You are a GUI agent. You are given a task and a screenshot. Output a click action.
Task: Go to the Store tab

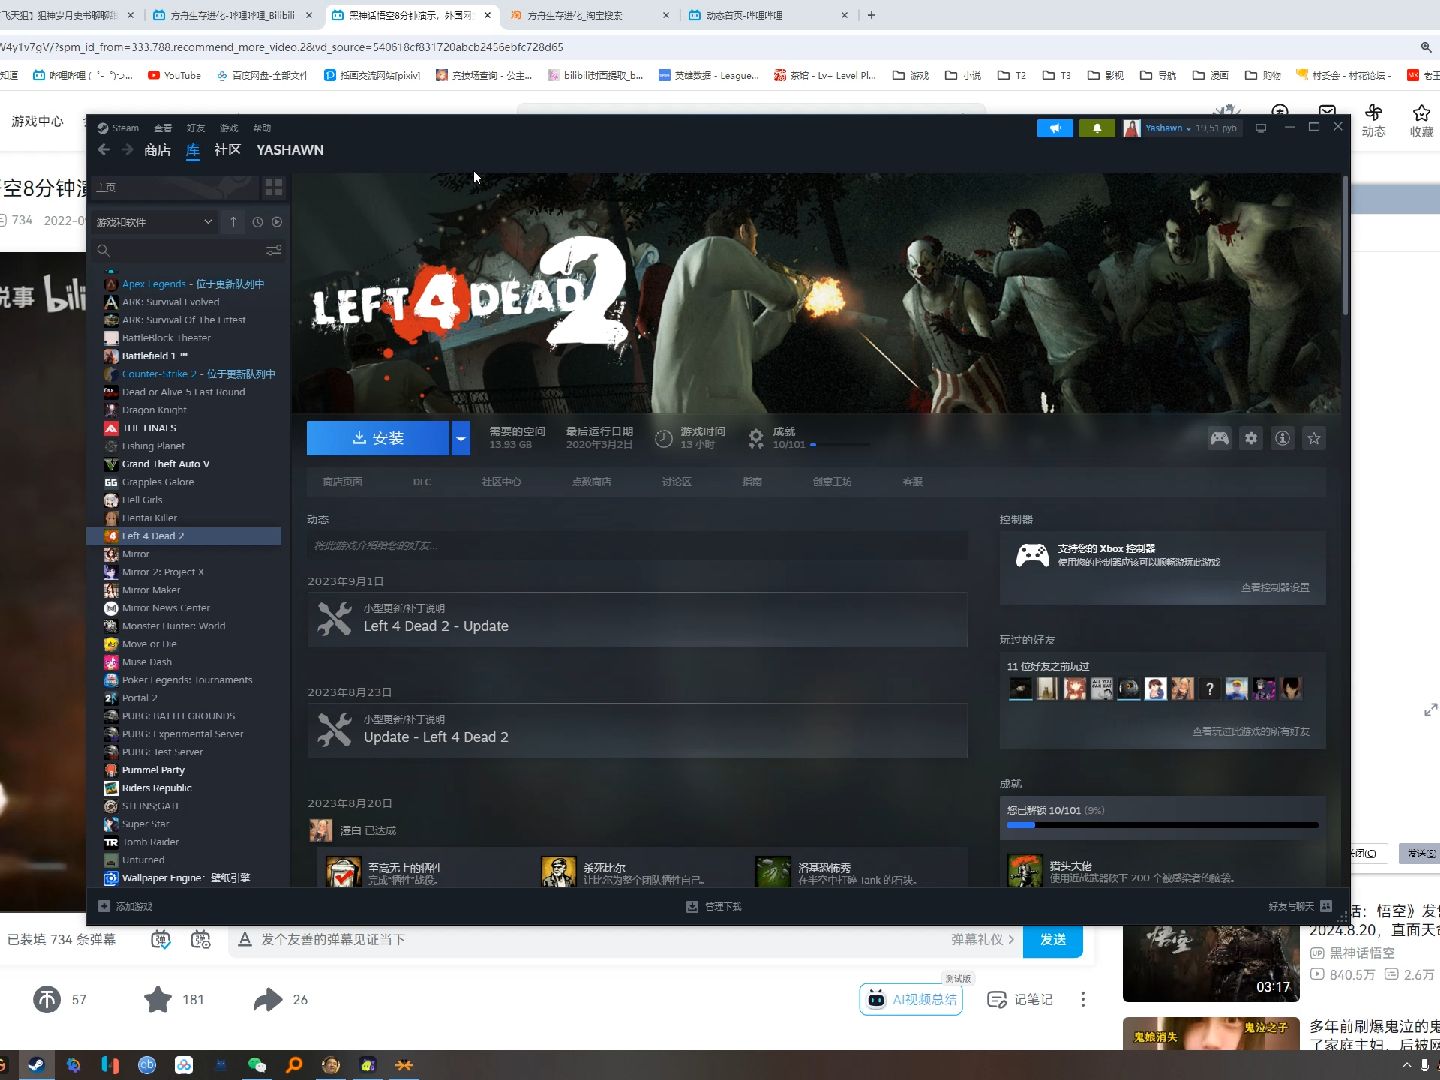(158, 150)
